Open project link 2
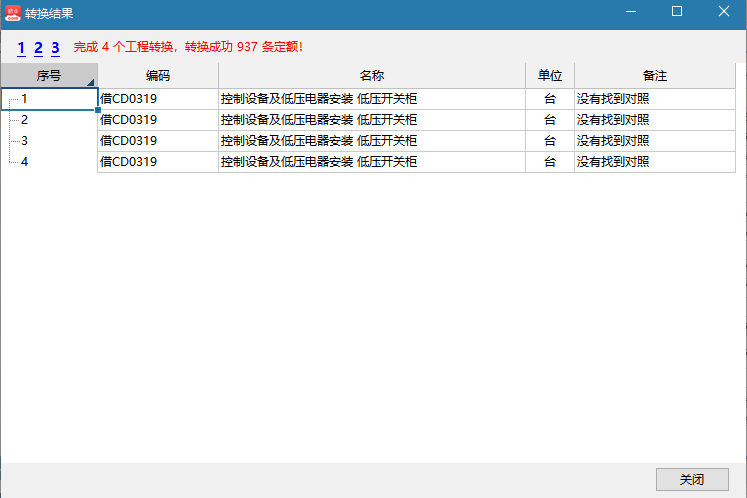Screen dimensions: 747x498 tap(38, 47)
